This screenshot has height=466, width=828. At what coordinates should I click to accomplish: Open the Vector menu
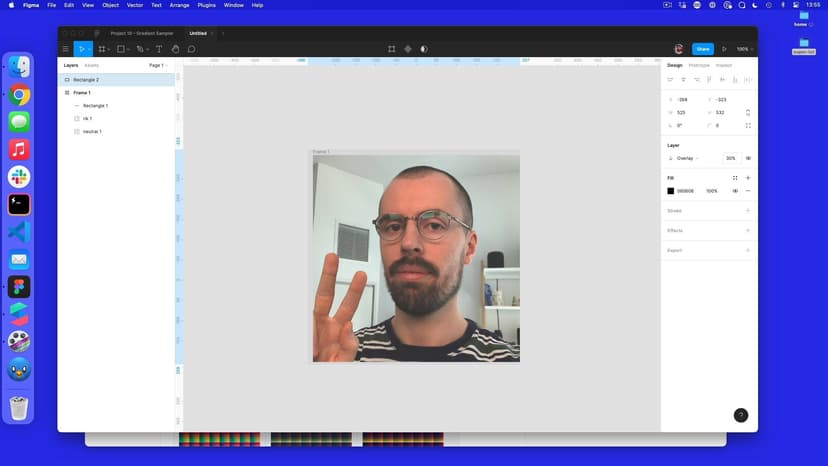[x=135, y=5]
